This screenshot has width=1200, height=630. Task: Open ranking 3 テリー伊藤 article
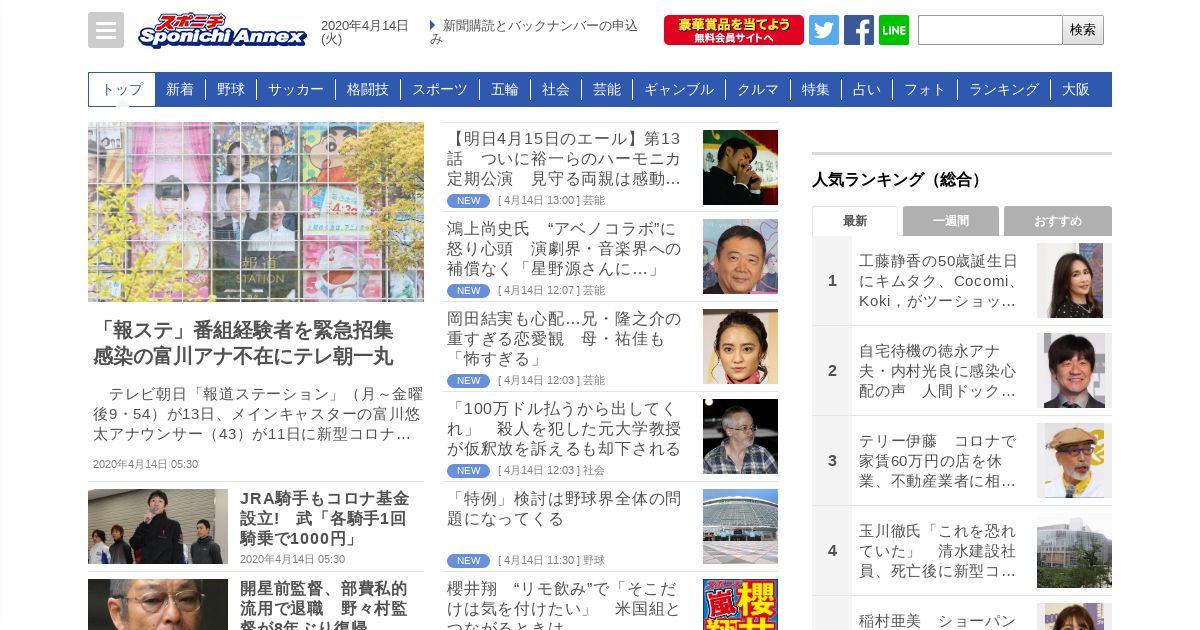939,461
